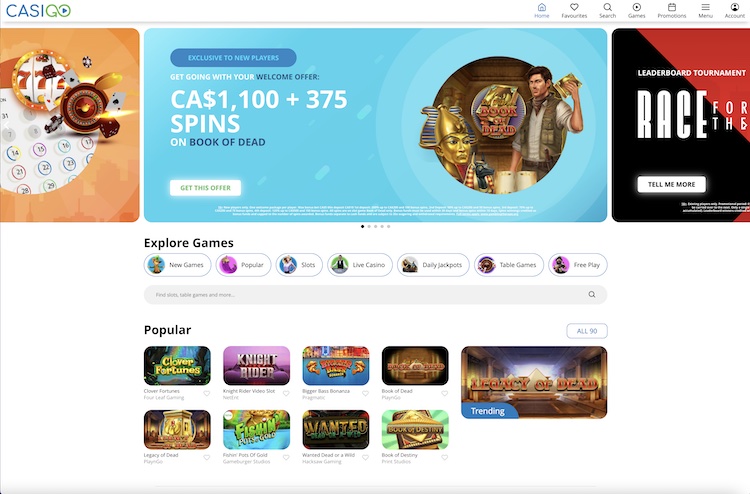Image resolution: width=750 pixels, height=494 pixels.
Task: Select the Live Casino category chip
Action: [x=360, y=265]
